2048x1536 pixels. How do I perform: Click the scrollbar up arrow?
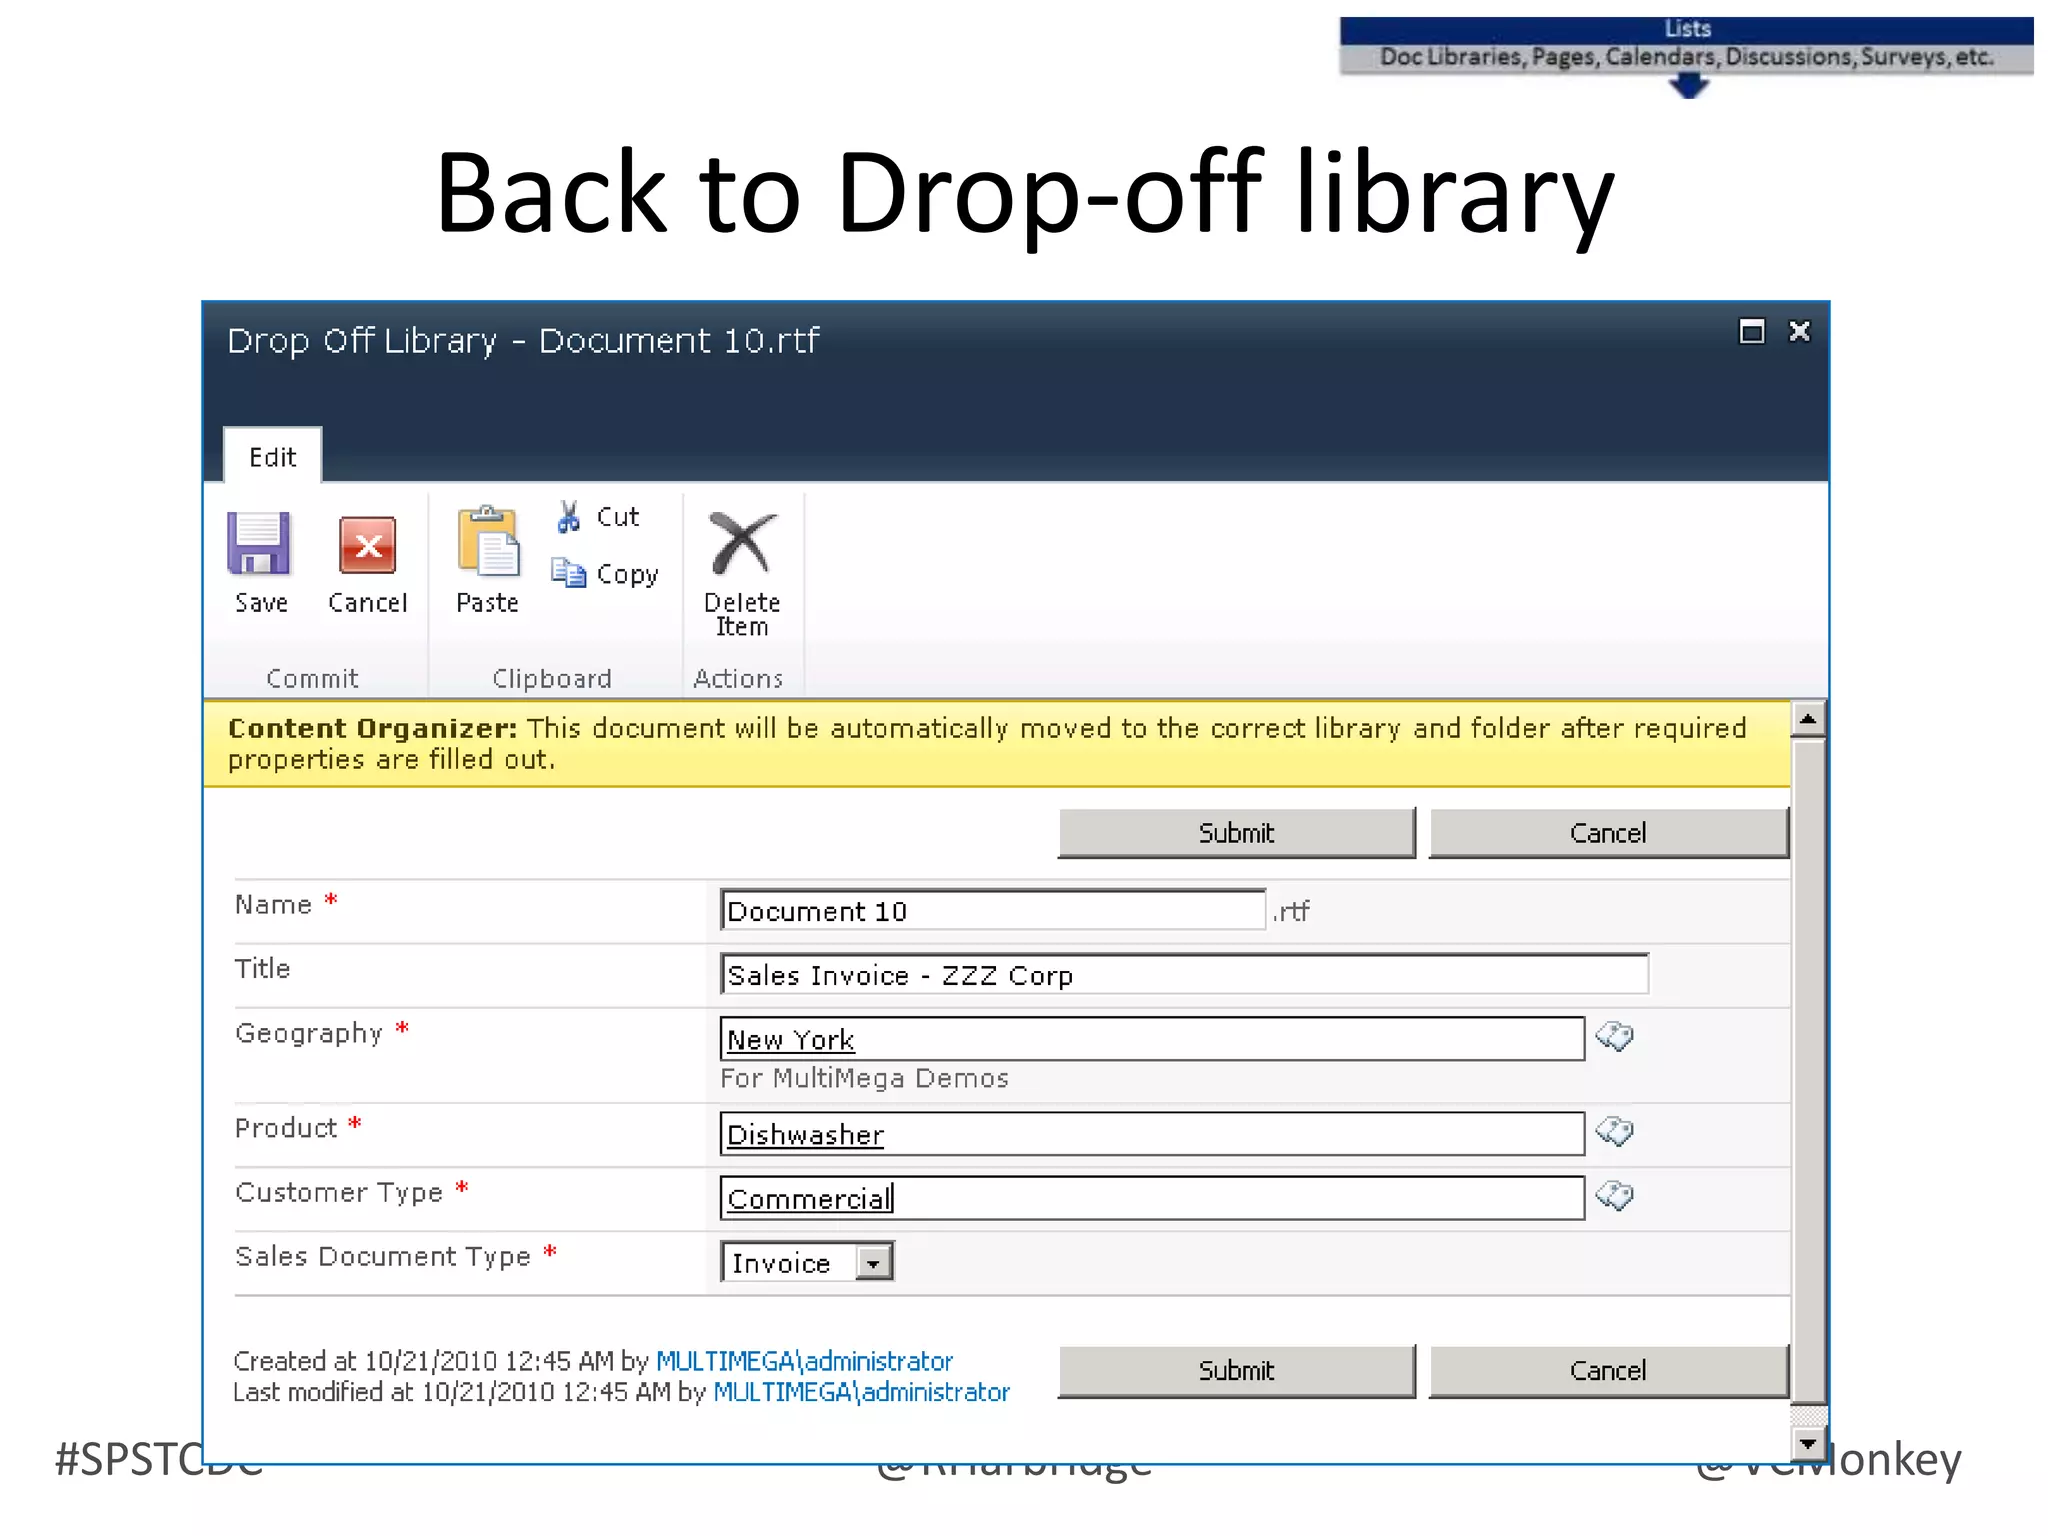pos(1807,719)
